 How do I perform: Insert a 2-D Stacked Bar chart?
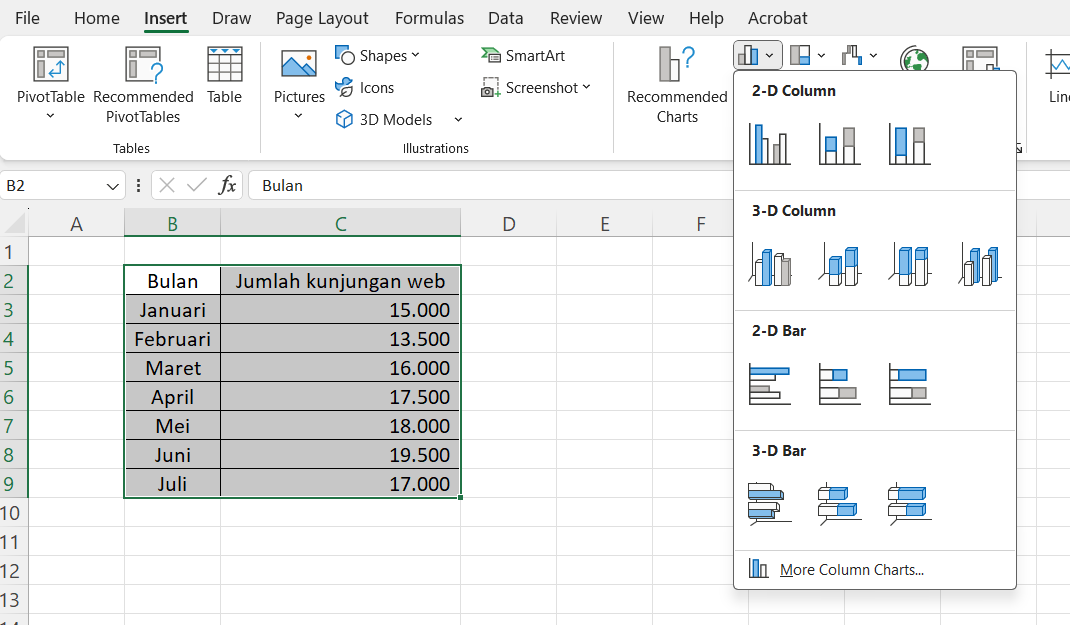tap(839, 384)
